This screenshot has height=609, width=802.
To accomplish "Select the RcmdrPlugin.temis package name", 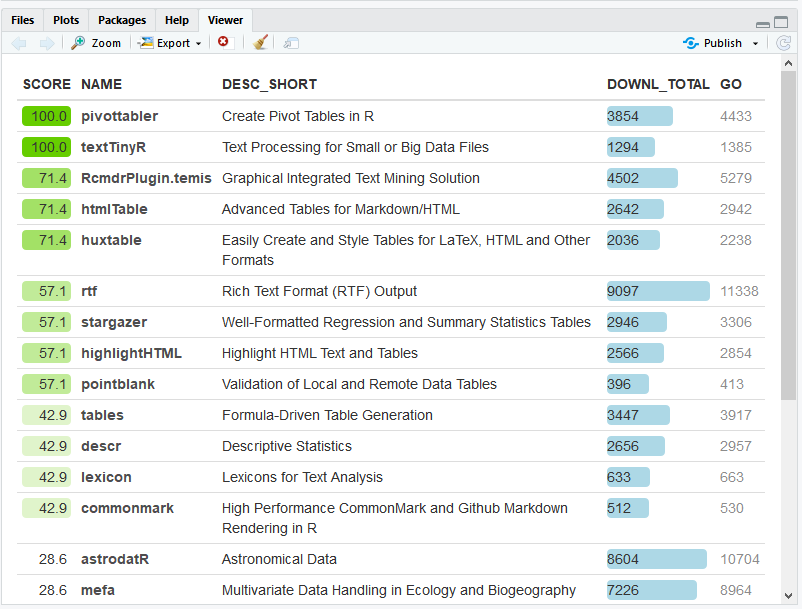I will 146,178.
